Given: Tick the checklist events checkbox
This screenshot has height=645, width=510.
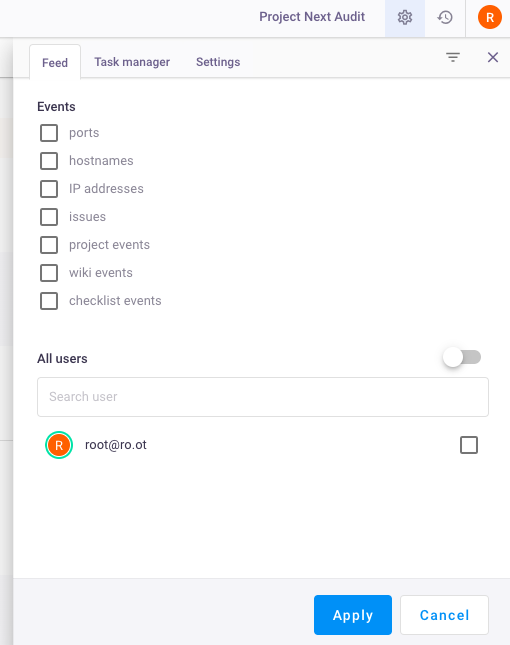Looking at the screenshot, I should pyautogui.click(x=49, y=301).
